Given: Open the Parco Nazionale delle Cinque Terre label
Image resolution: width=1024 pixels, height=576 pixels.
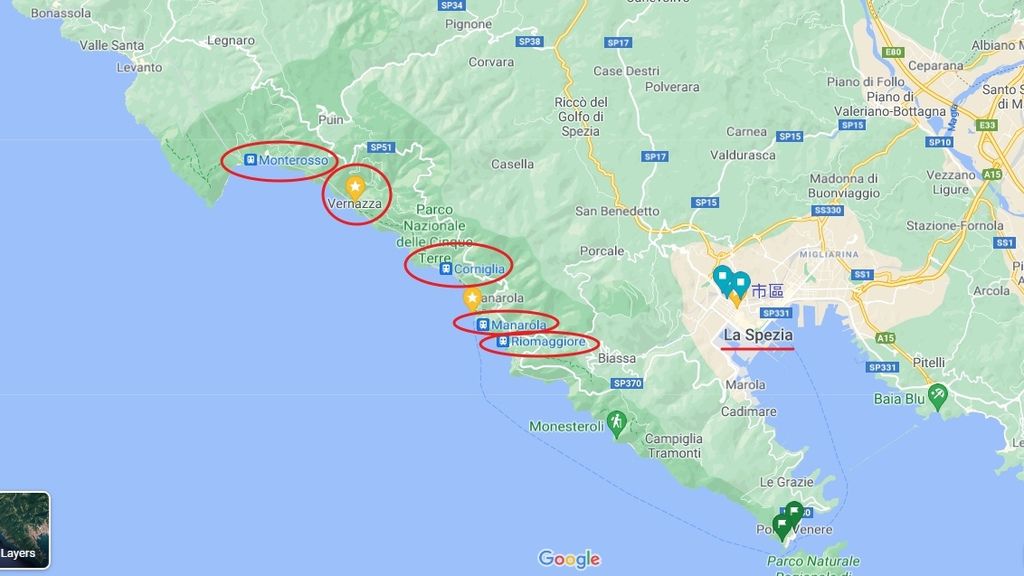Looking at the screenshot, I should coord(434,233).
